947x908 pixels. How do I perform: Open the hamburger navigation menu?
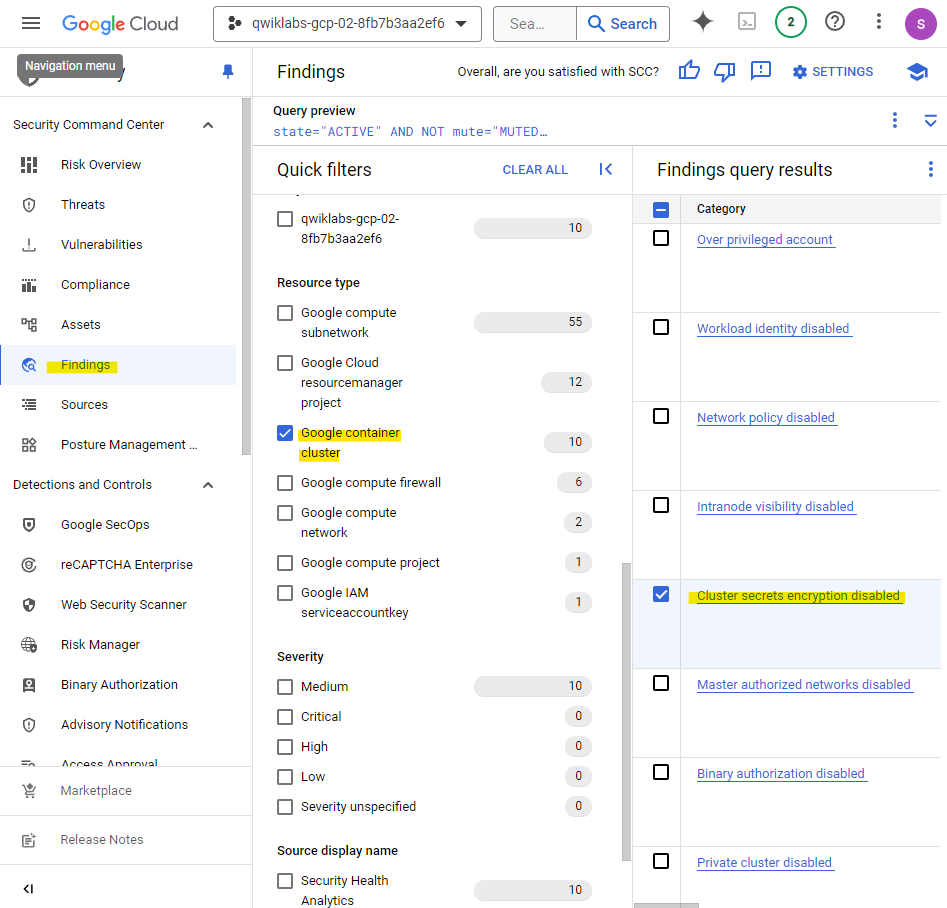pos(31,24)
